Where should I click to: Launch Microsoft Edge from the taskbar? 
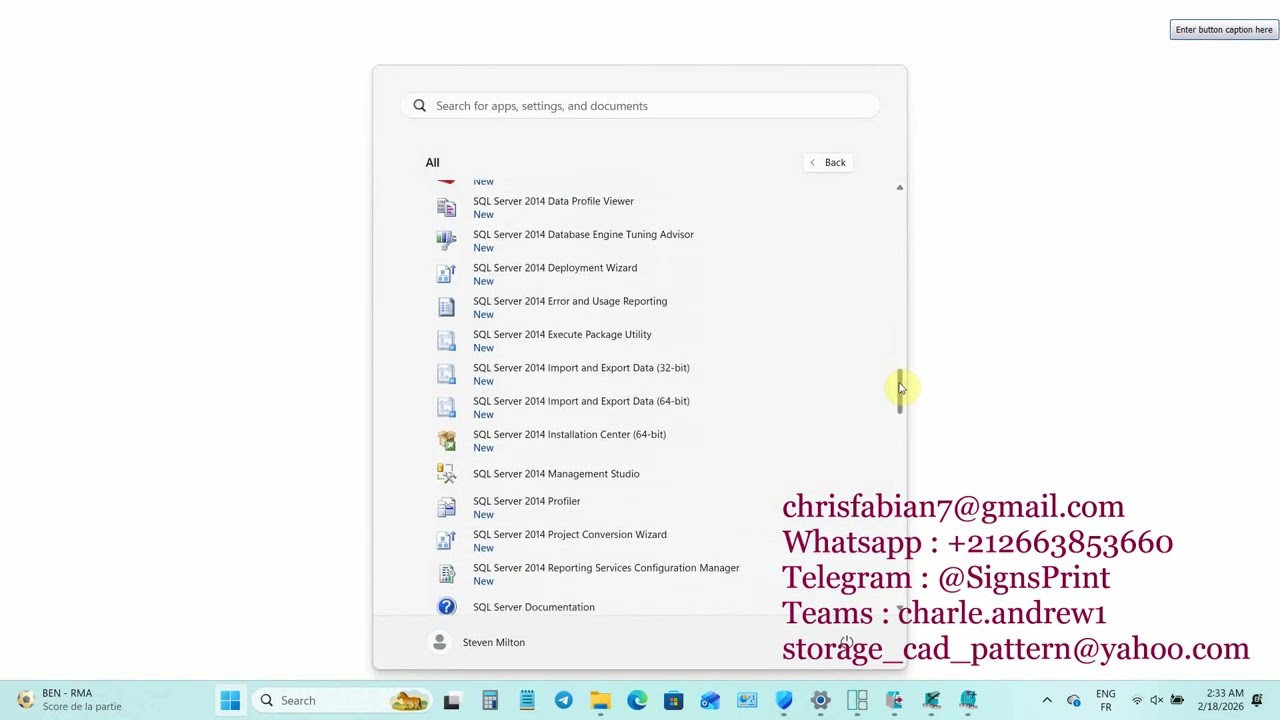pyautogui.click(x=637, y=700)
